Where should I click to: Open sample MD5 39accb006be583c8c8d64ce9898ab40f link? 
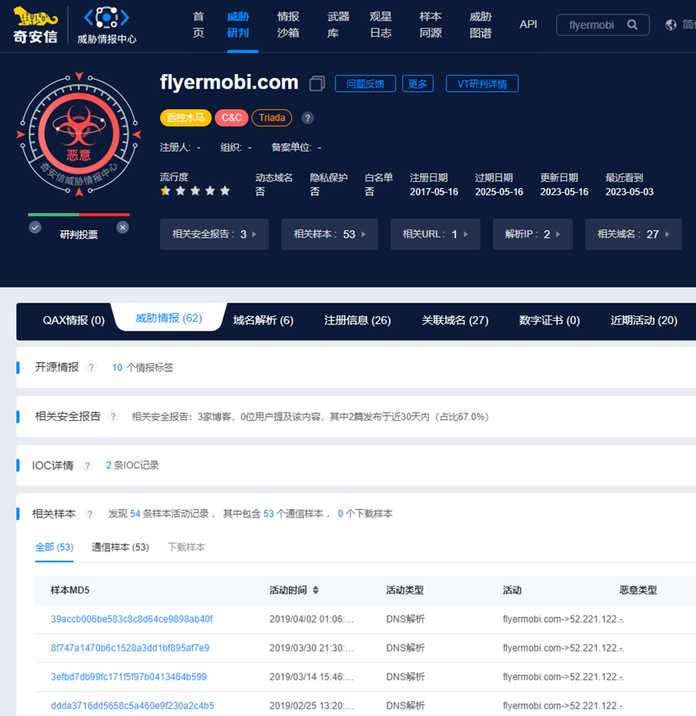(132, 619)
